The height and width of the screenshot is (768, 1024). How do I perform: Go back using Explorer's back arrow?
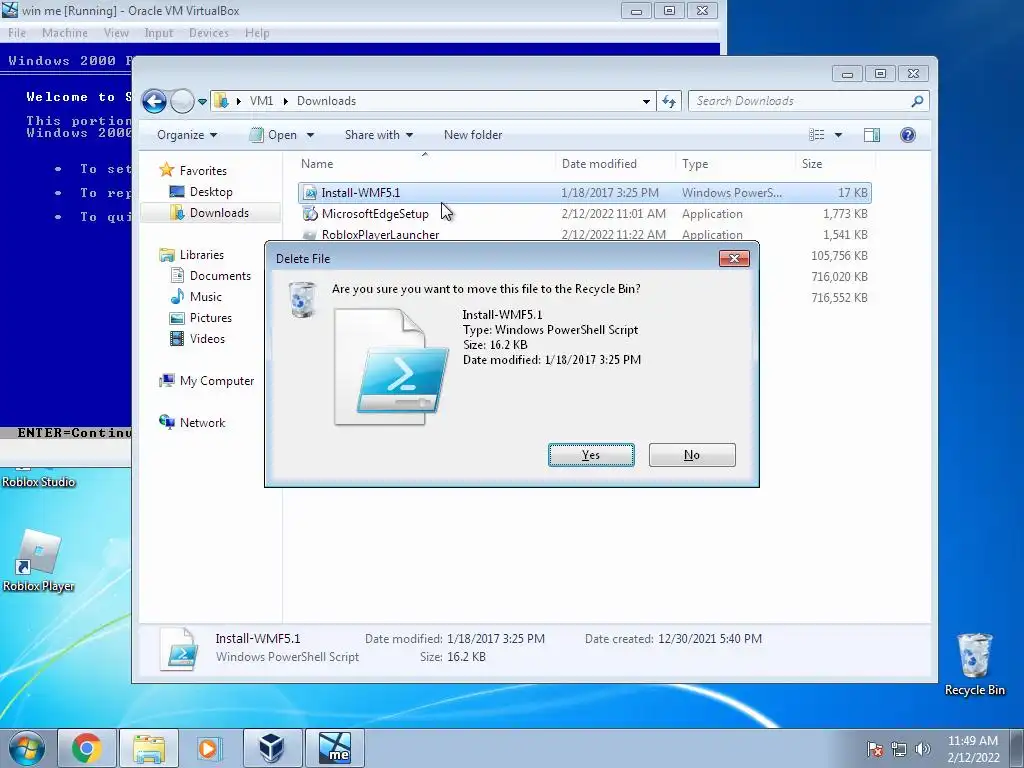[x=154, y=101]
